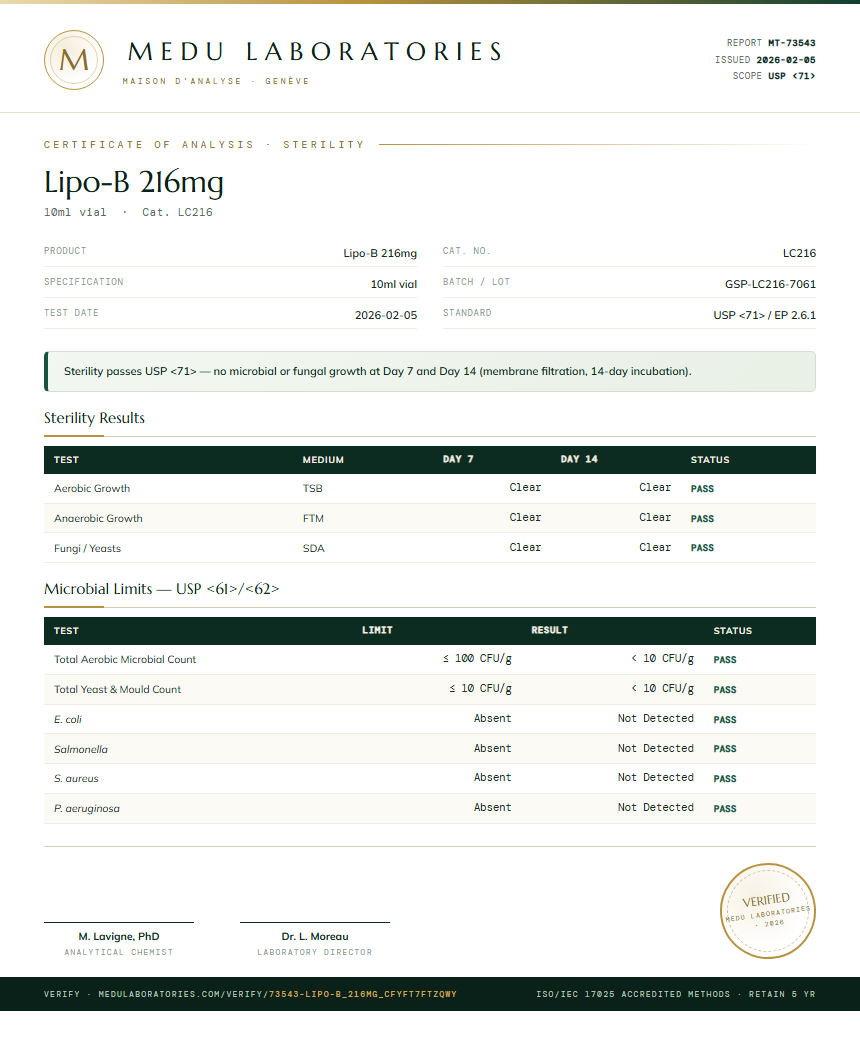Click the ≤ 10 CFU/g limit cell
The height and width of the screenshot is (1041, 860).
click(x=480, y=688)
